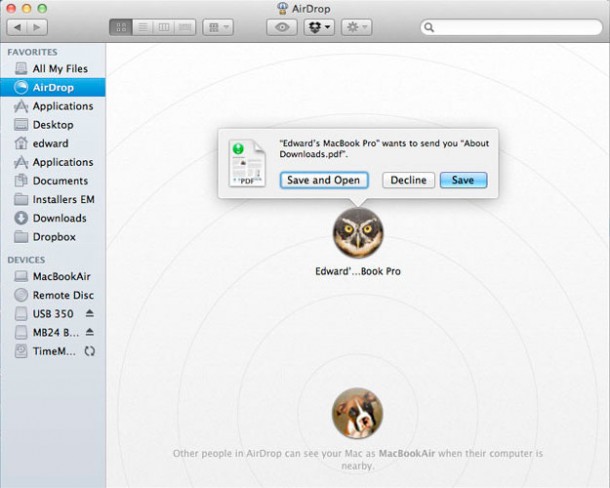Switch to list view
The image size is (610, 488).
point(142,27)
